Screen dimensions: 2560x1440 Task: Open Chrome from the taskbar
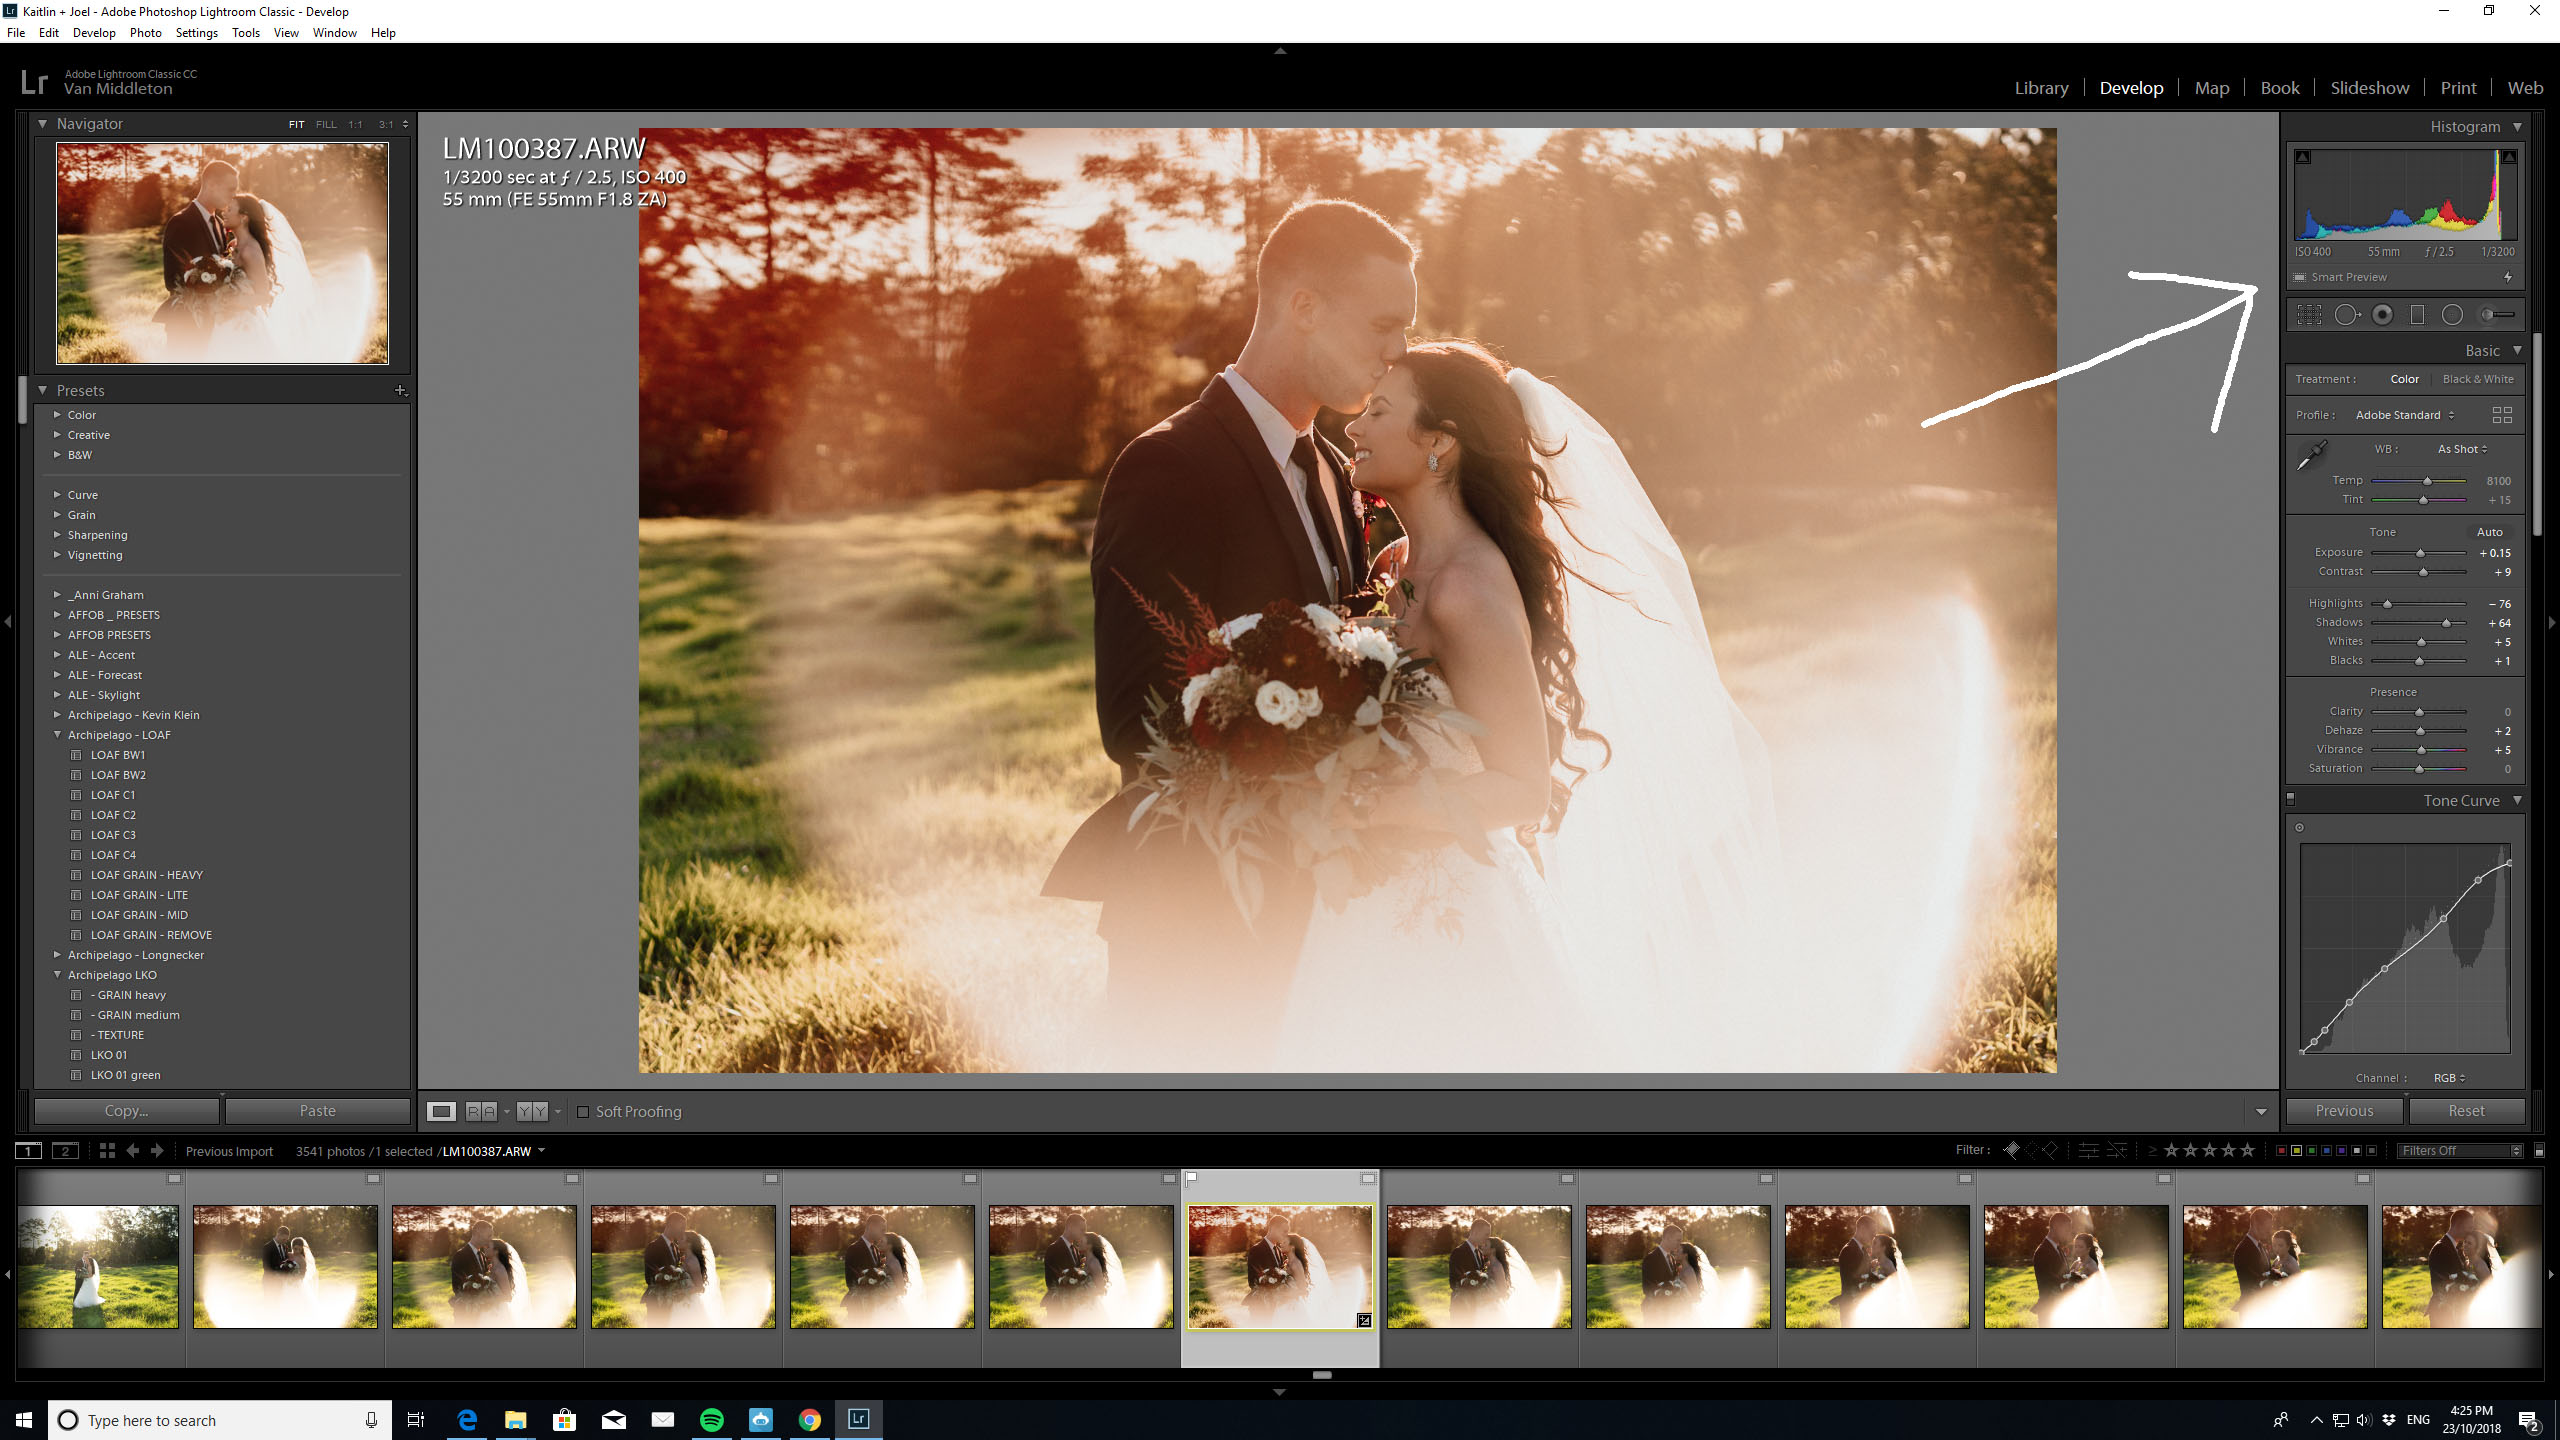click(x=810, y=1419)
